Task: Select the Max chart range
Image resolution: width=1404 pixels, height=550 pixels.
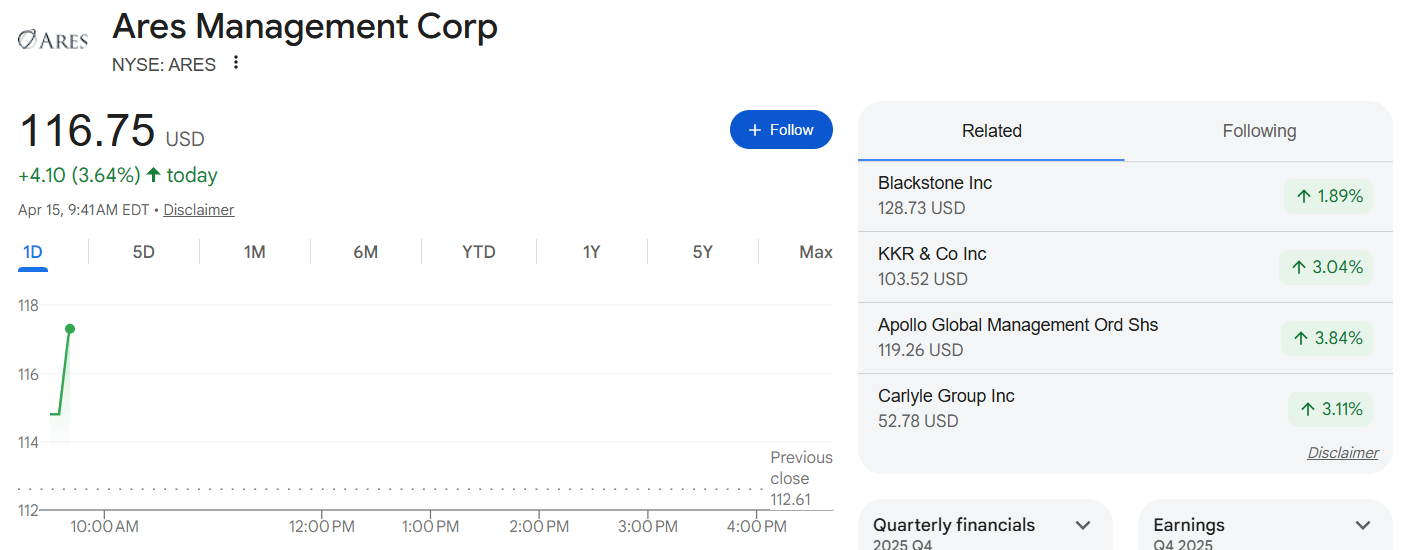Action: (815, 252)
